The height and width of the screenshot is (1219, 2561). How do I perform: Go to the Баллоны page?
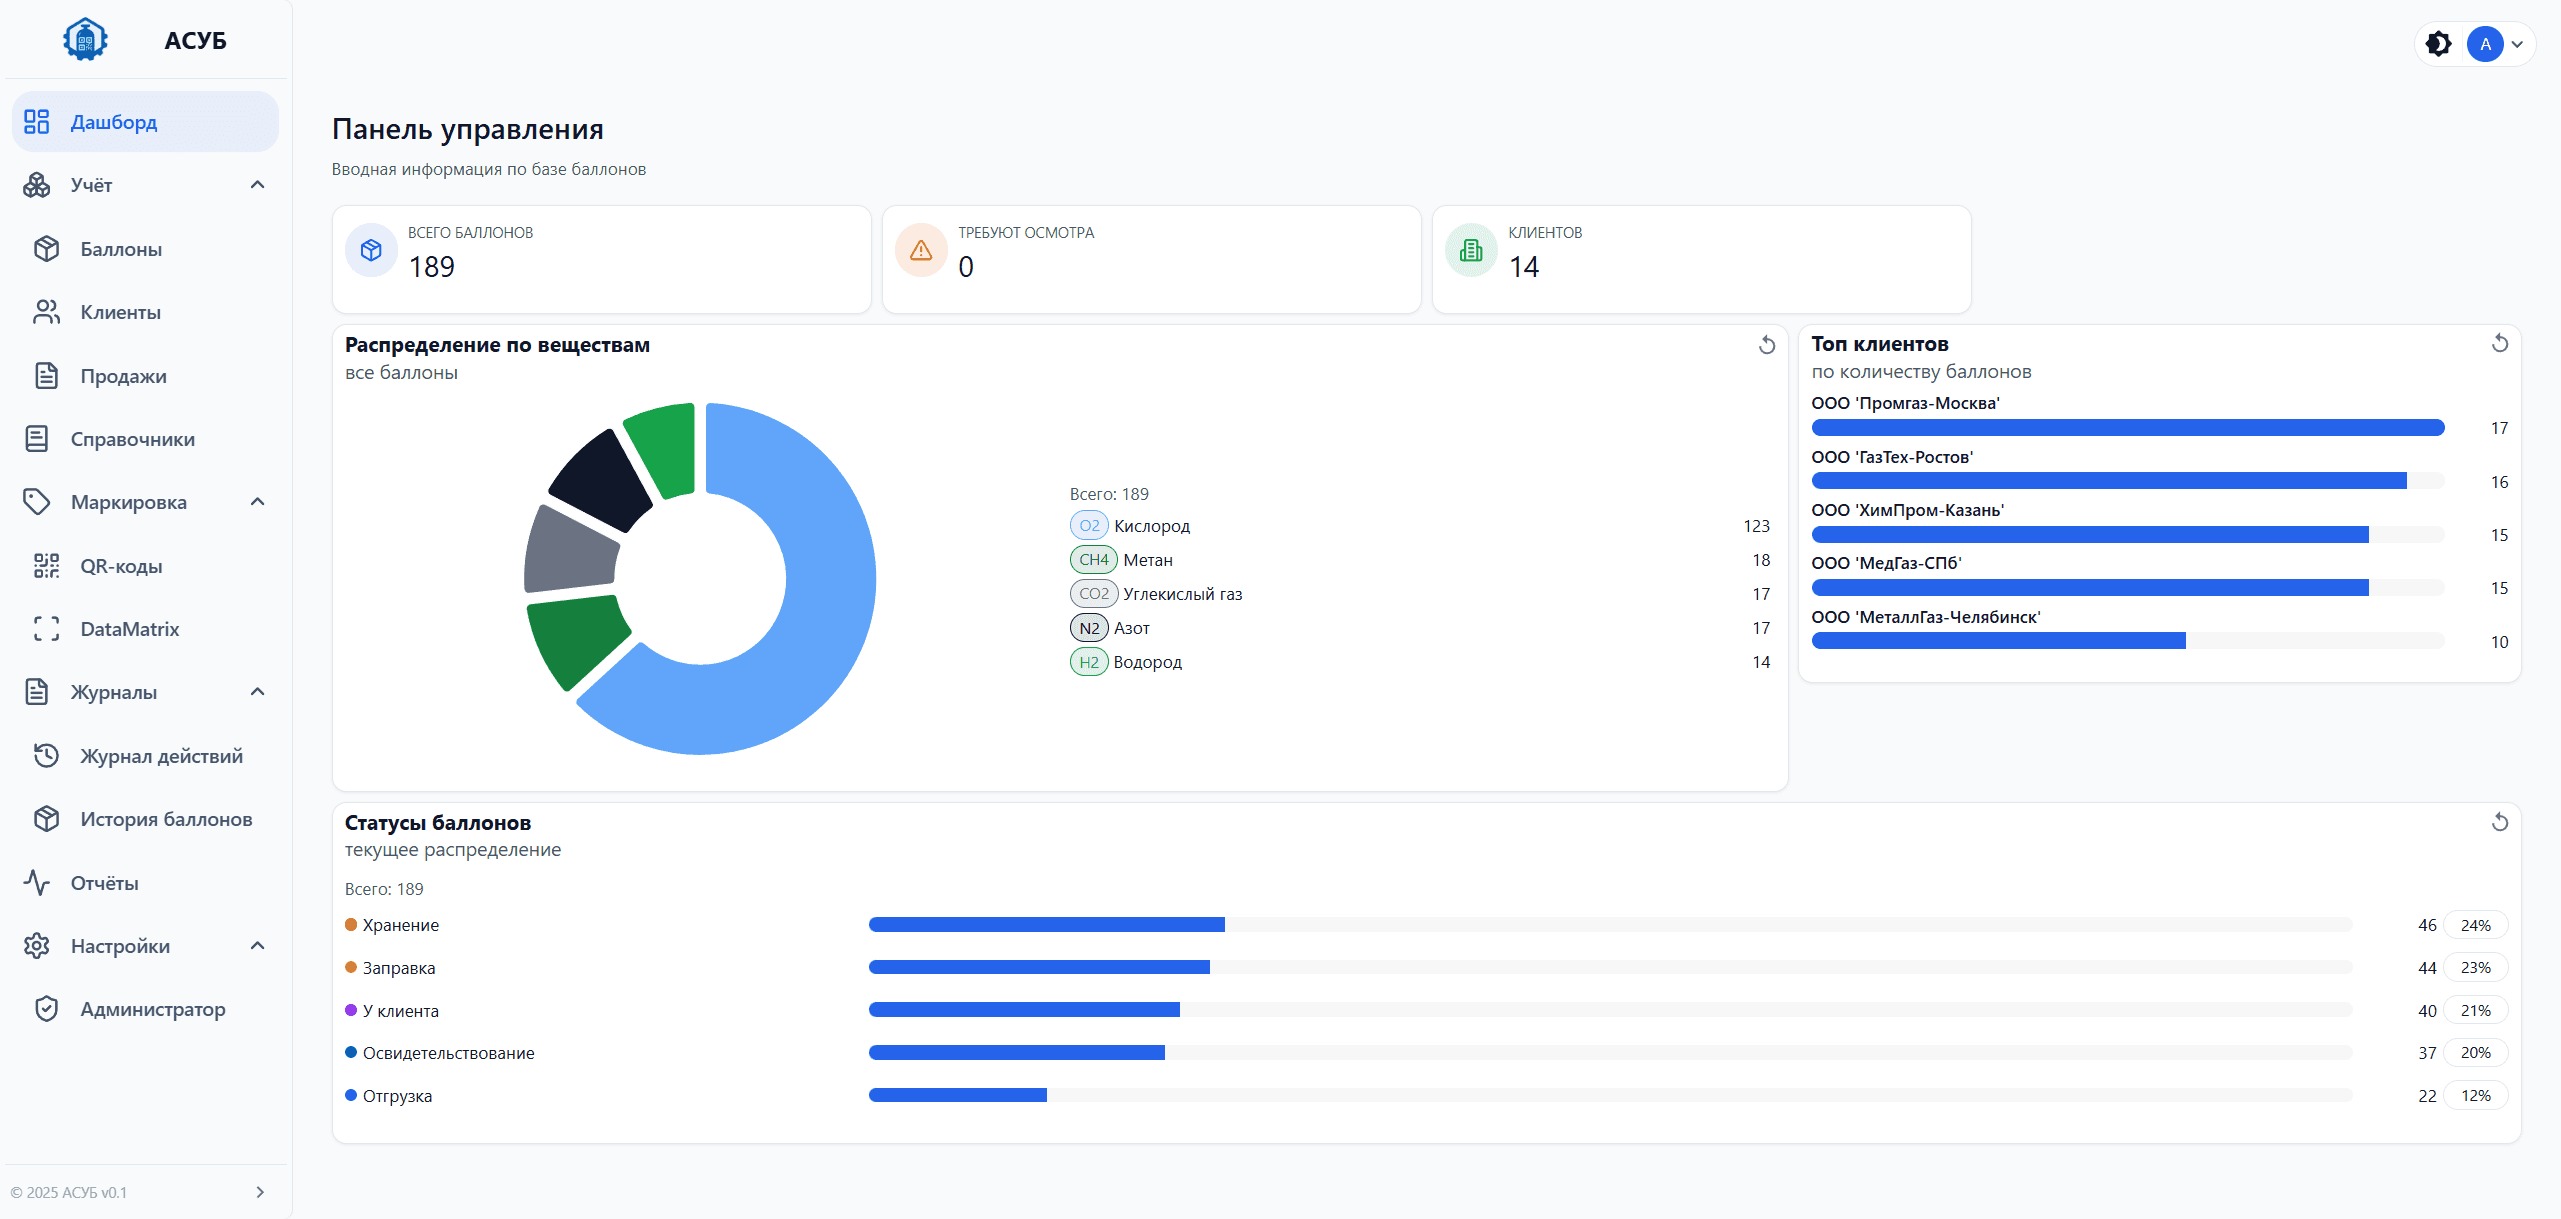121,249
